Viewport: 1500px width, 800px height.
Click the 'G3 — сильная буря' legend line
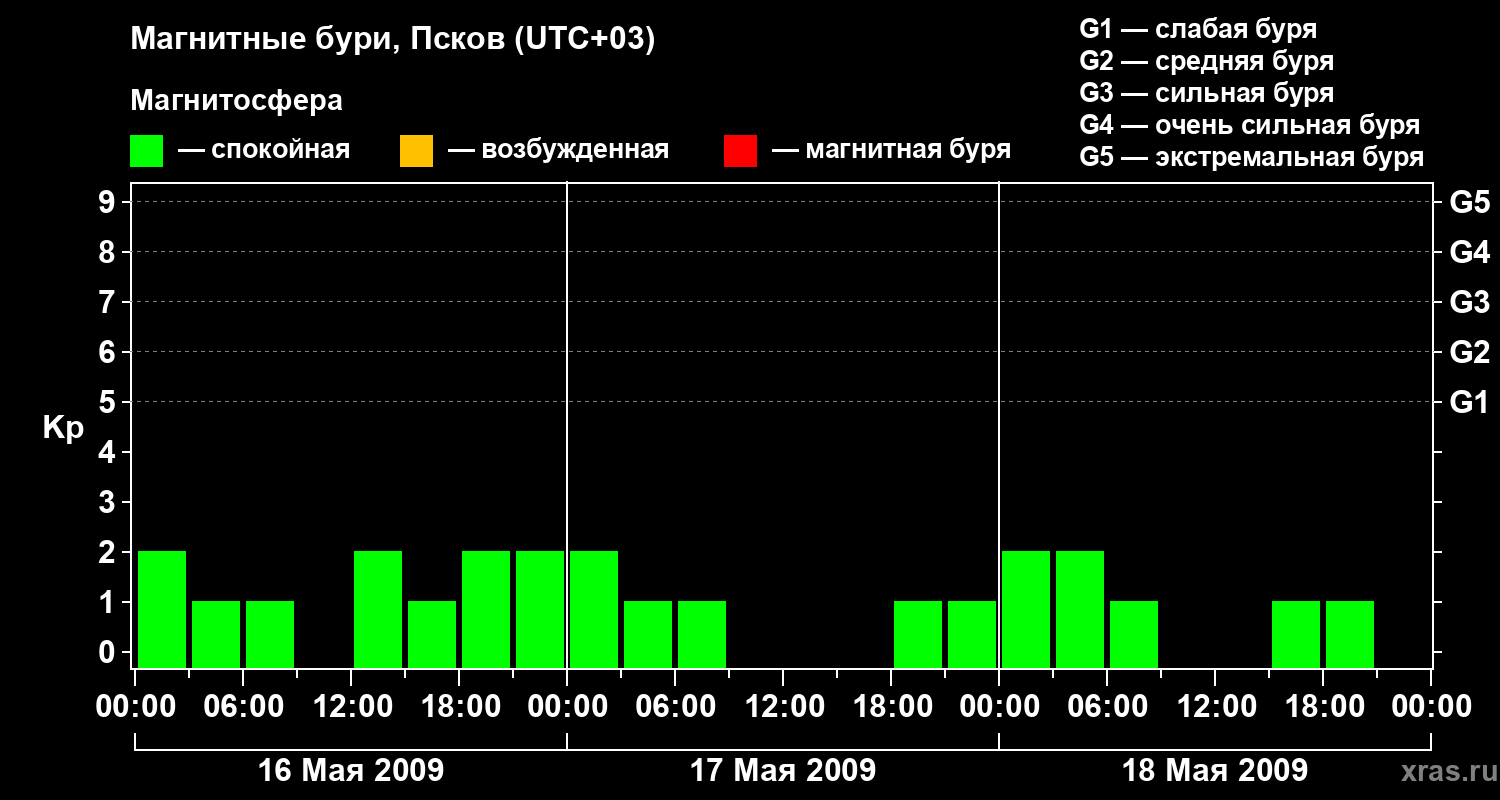point(1206,93)
